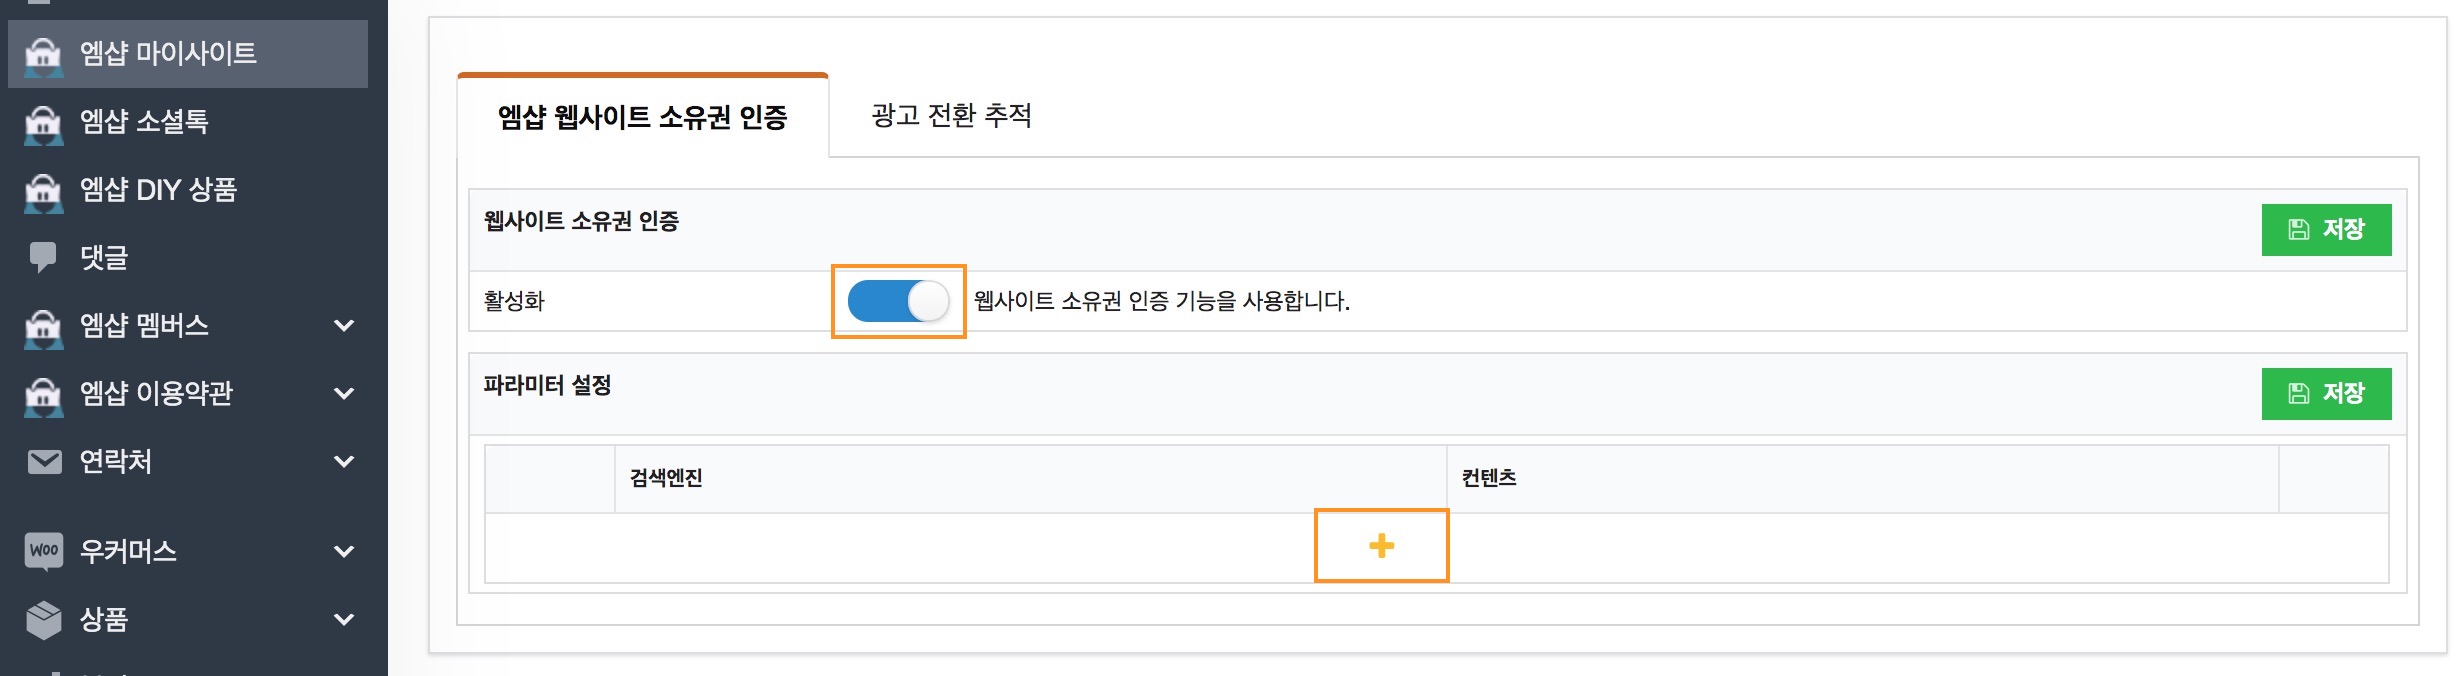
Task: Save the 파라미터 설정 section
Action: 2326,394
